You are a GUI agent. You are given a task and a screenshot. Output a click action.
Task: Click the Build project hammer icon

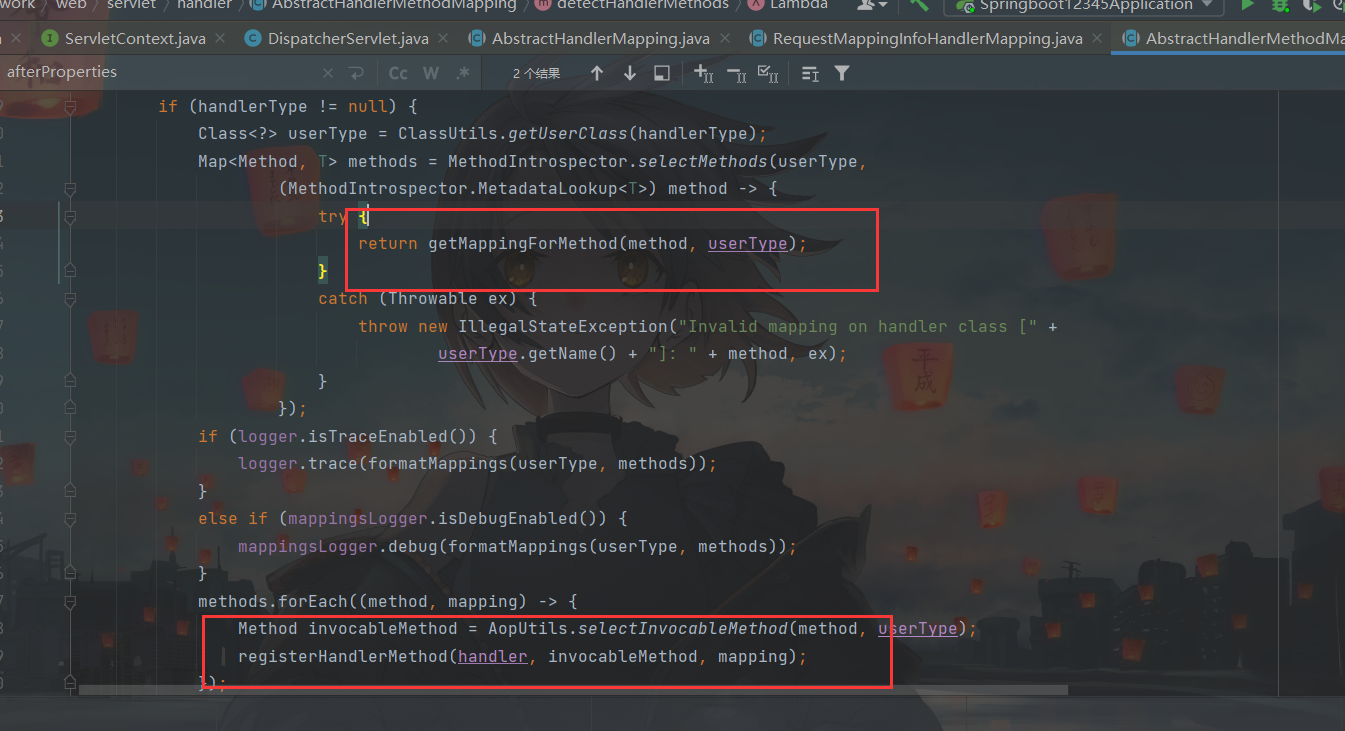(918, 5)
